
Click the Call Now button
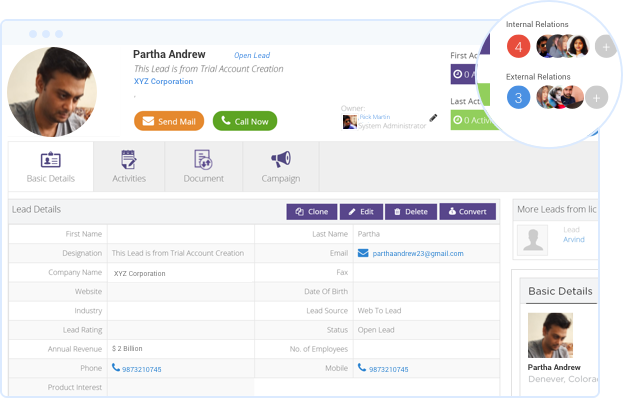[245, 121]
